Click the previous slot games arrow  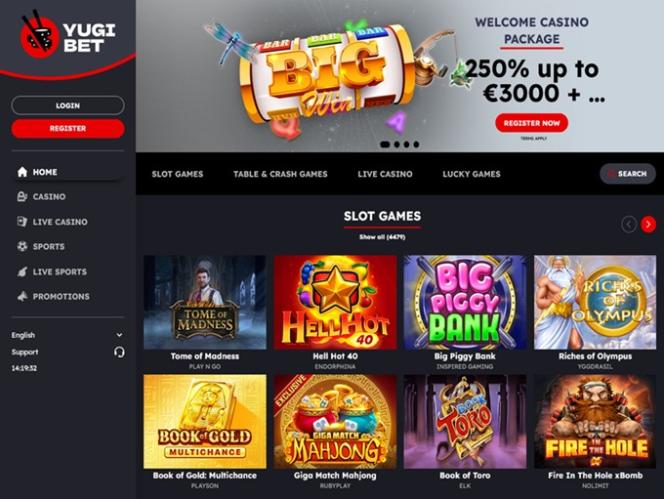(x=629, y=224)
